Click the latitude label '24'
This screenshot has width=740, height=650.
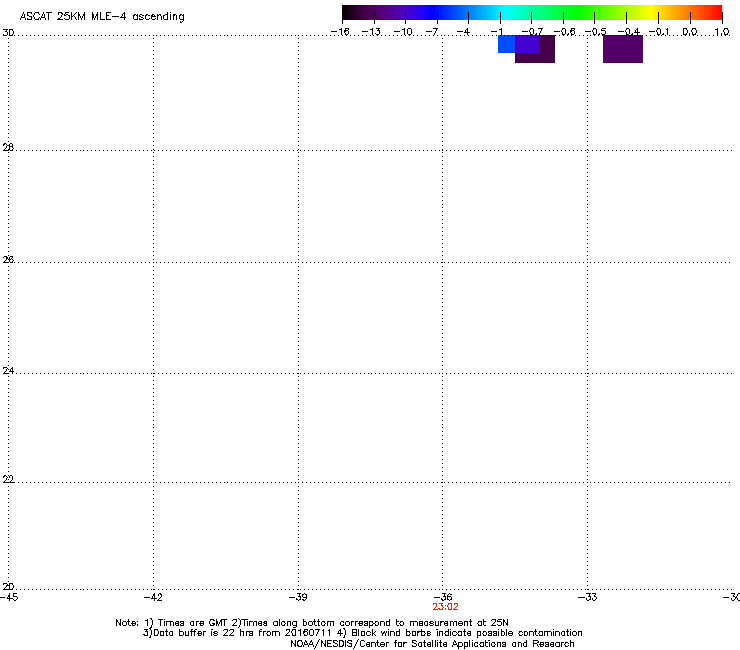tap(8, 371)
